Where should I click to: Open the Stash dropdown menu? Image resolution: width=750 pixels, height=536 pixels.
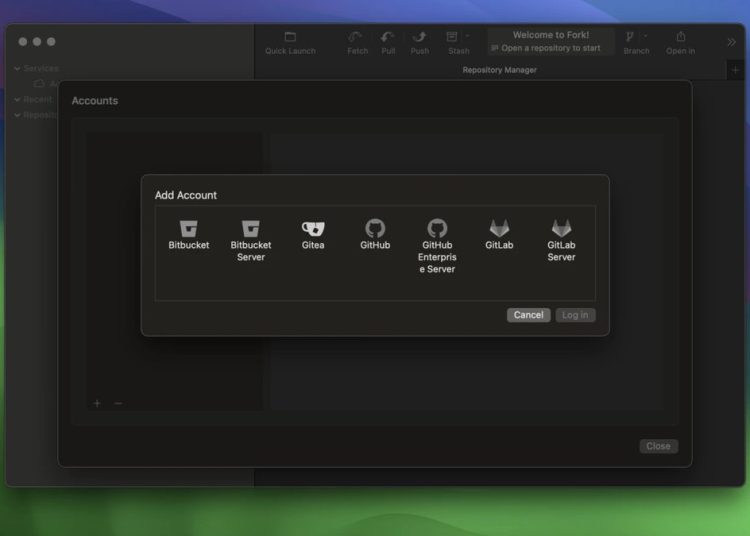pyautogui.click(x=467, y=37)
